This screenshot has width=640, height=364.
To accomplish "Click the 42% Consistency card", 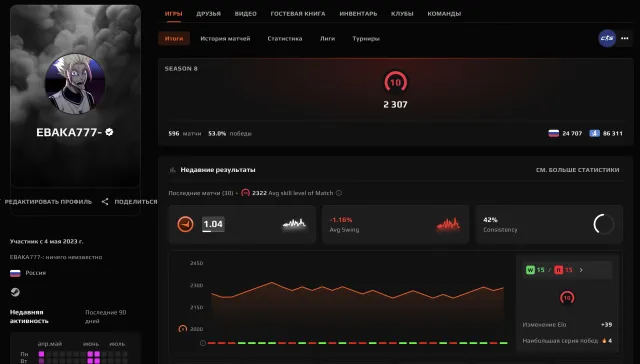I will click(549, 224).
